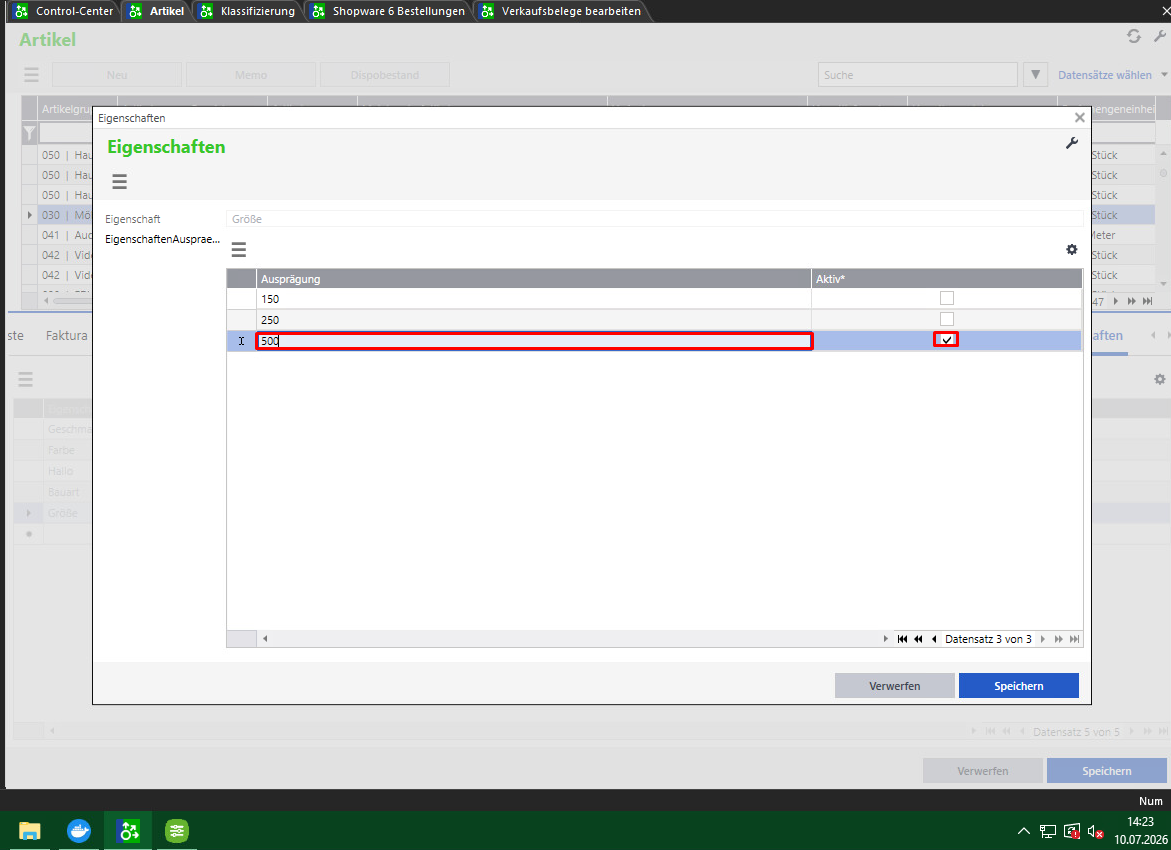Viewport: 1171px width, 850px height.
Task: Open the wrench settings icon in Eigenschaften dialog
Action: click(x=1072, y=143)
